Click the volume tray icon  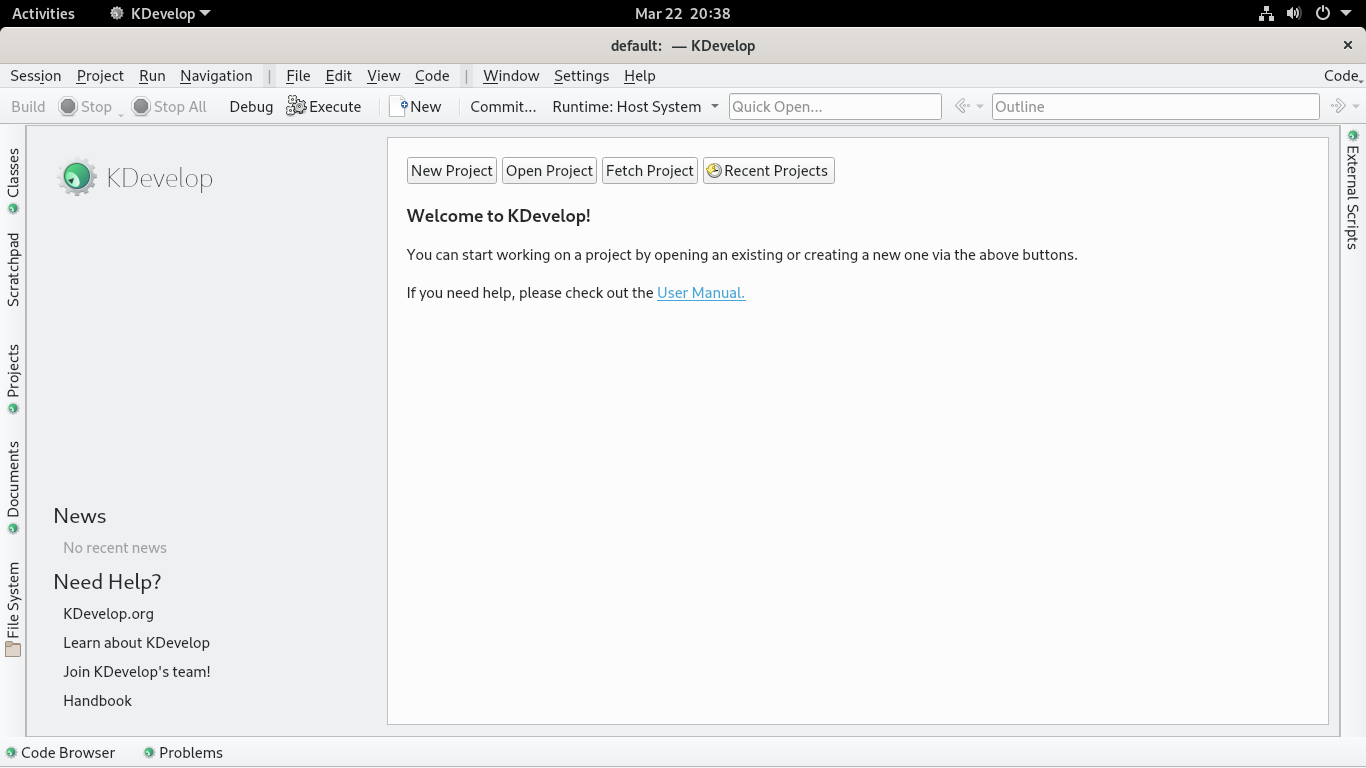[x=1294, y=14]
